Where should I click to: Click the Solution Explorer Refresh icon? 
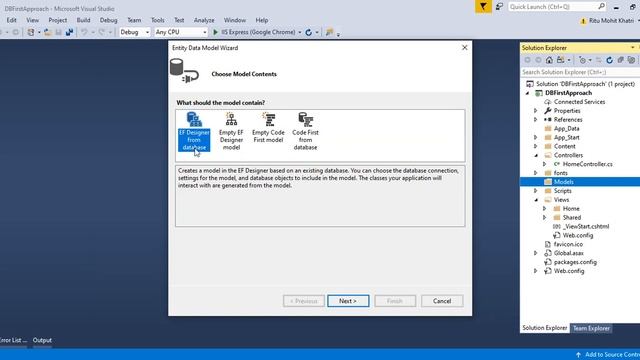(x=609, y=60)
